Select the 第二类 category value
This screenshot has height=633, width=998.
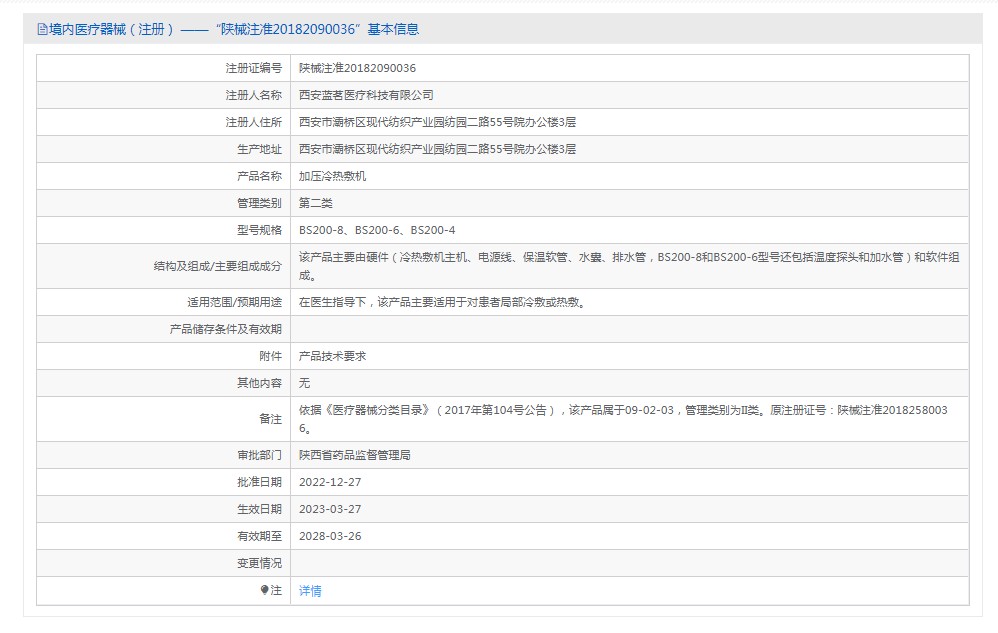point(316,203)
